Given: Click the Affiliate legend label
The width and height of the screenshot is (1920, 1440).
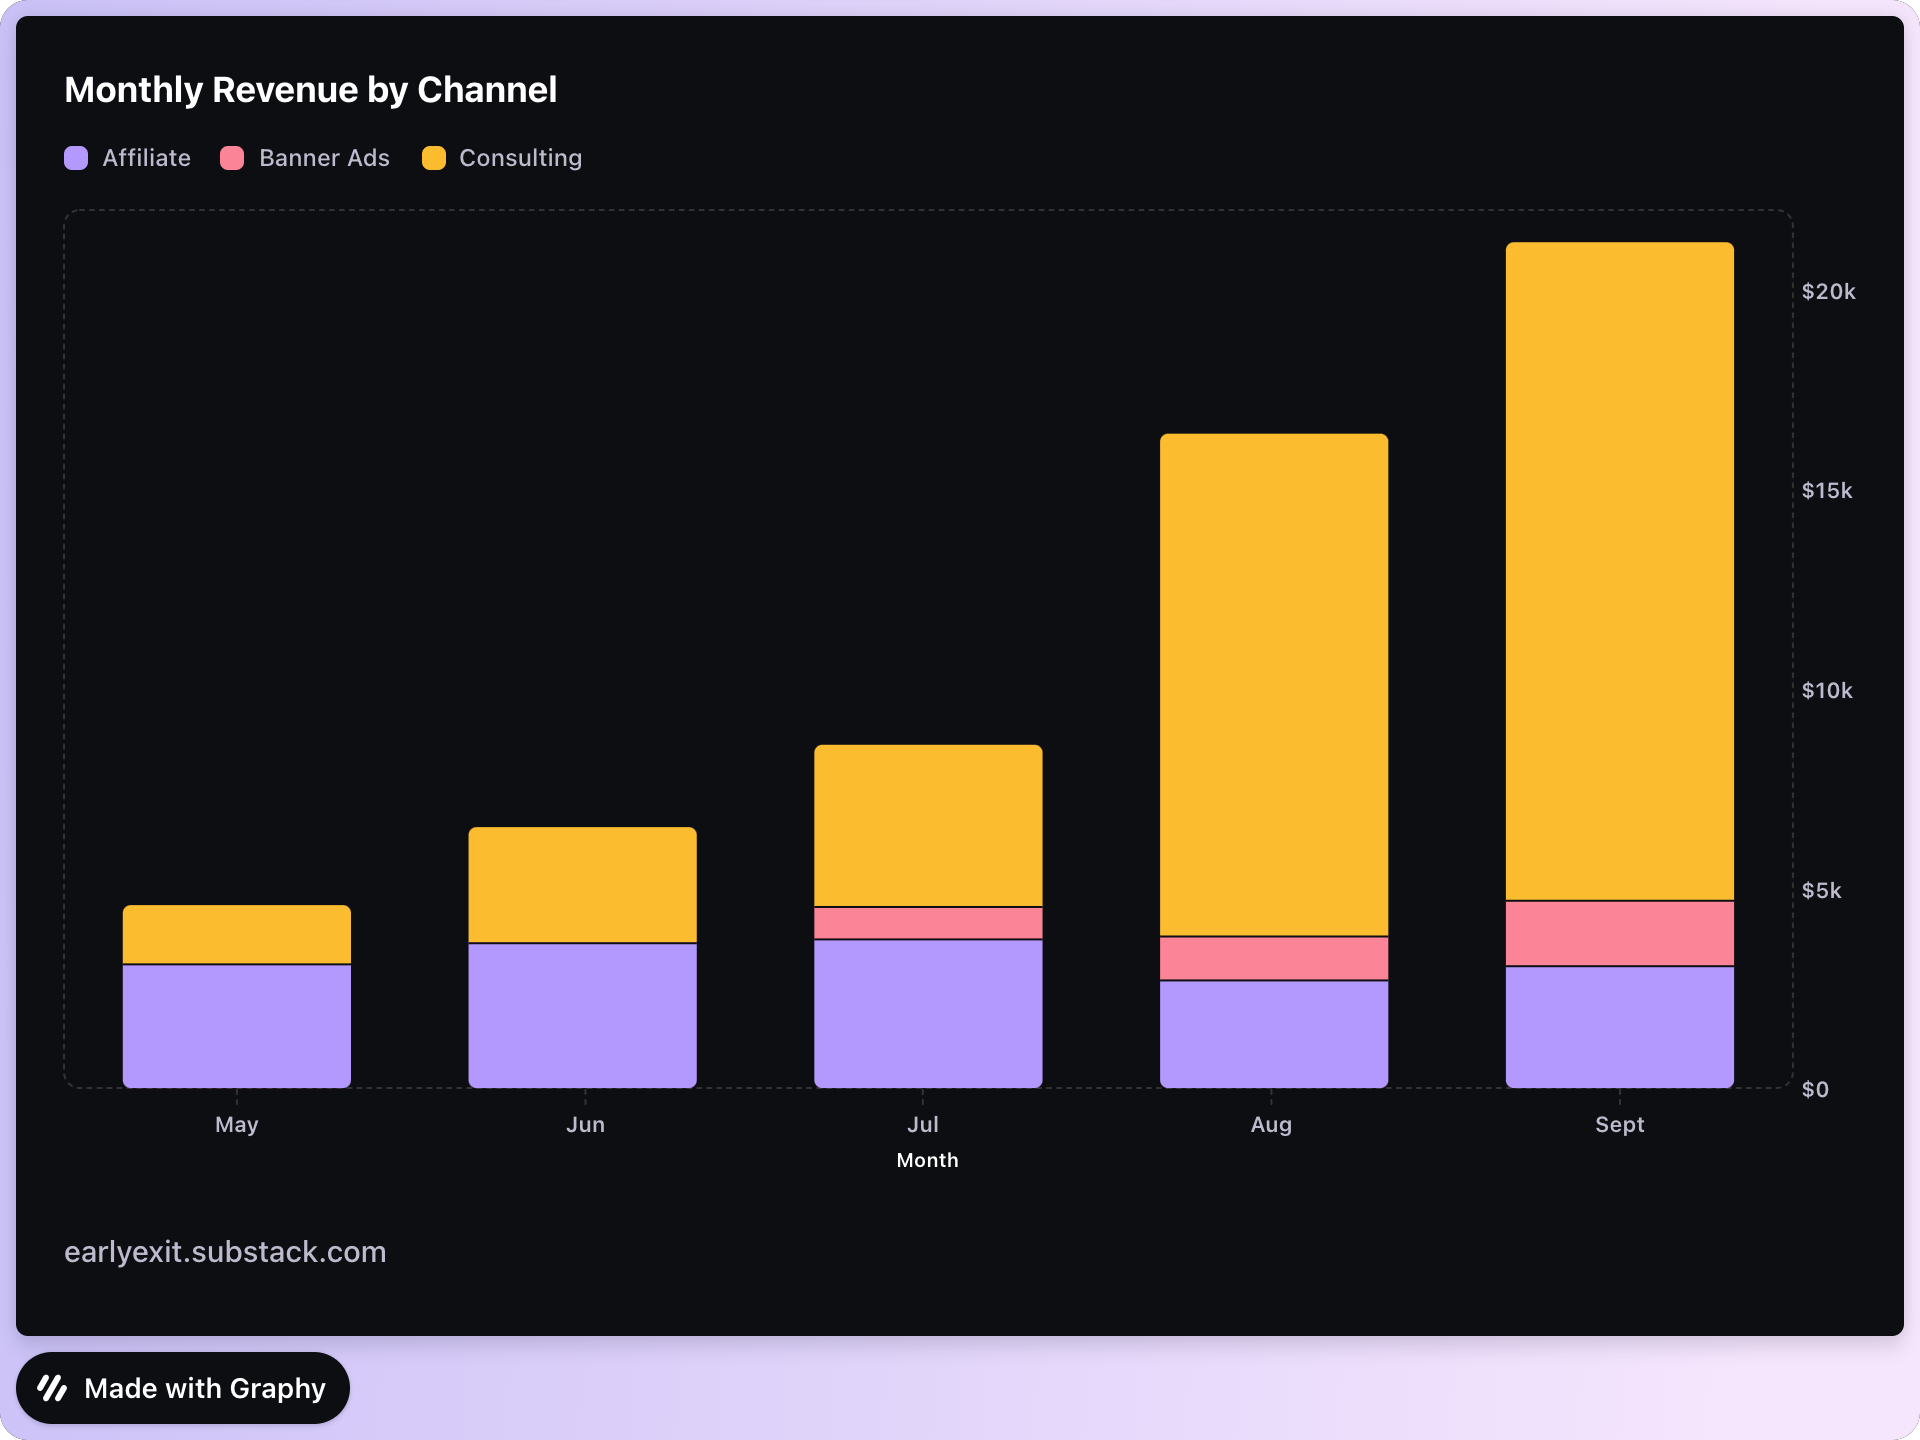Looking at the screenshot, I should click(146, 158).
